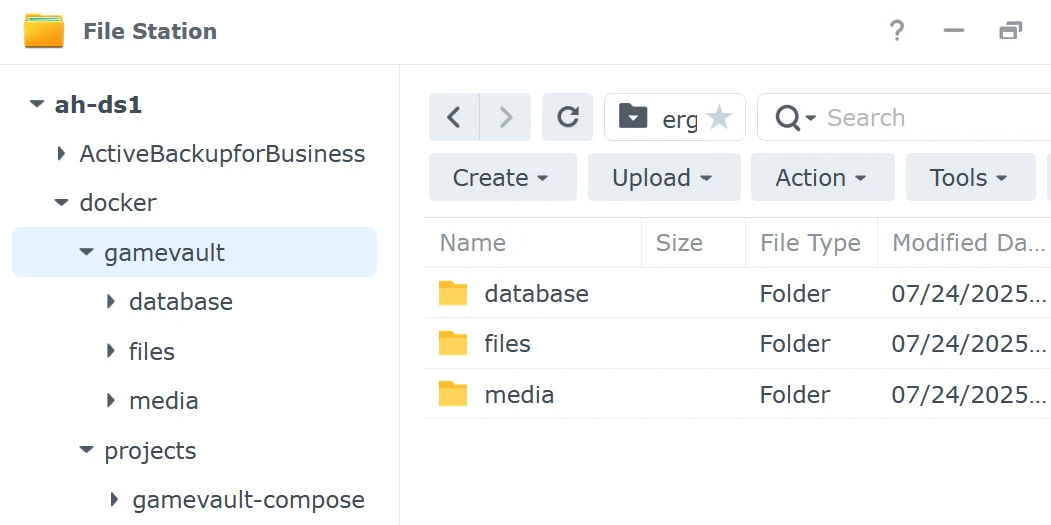Open the path folder dropdown icon
1051x525 pixels.
click(633, 117)
